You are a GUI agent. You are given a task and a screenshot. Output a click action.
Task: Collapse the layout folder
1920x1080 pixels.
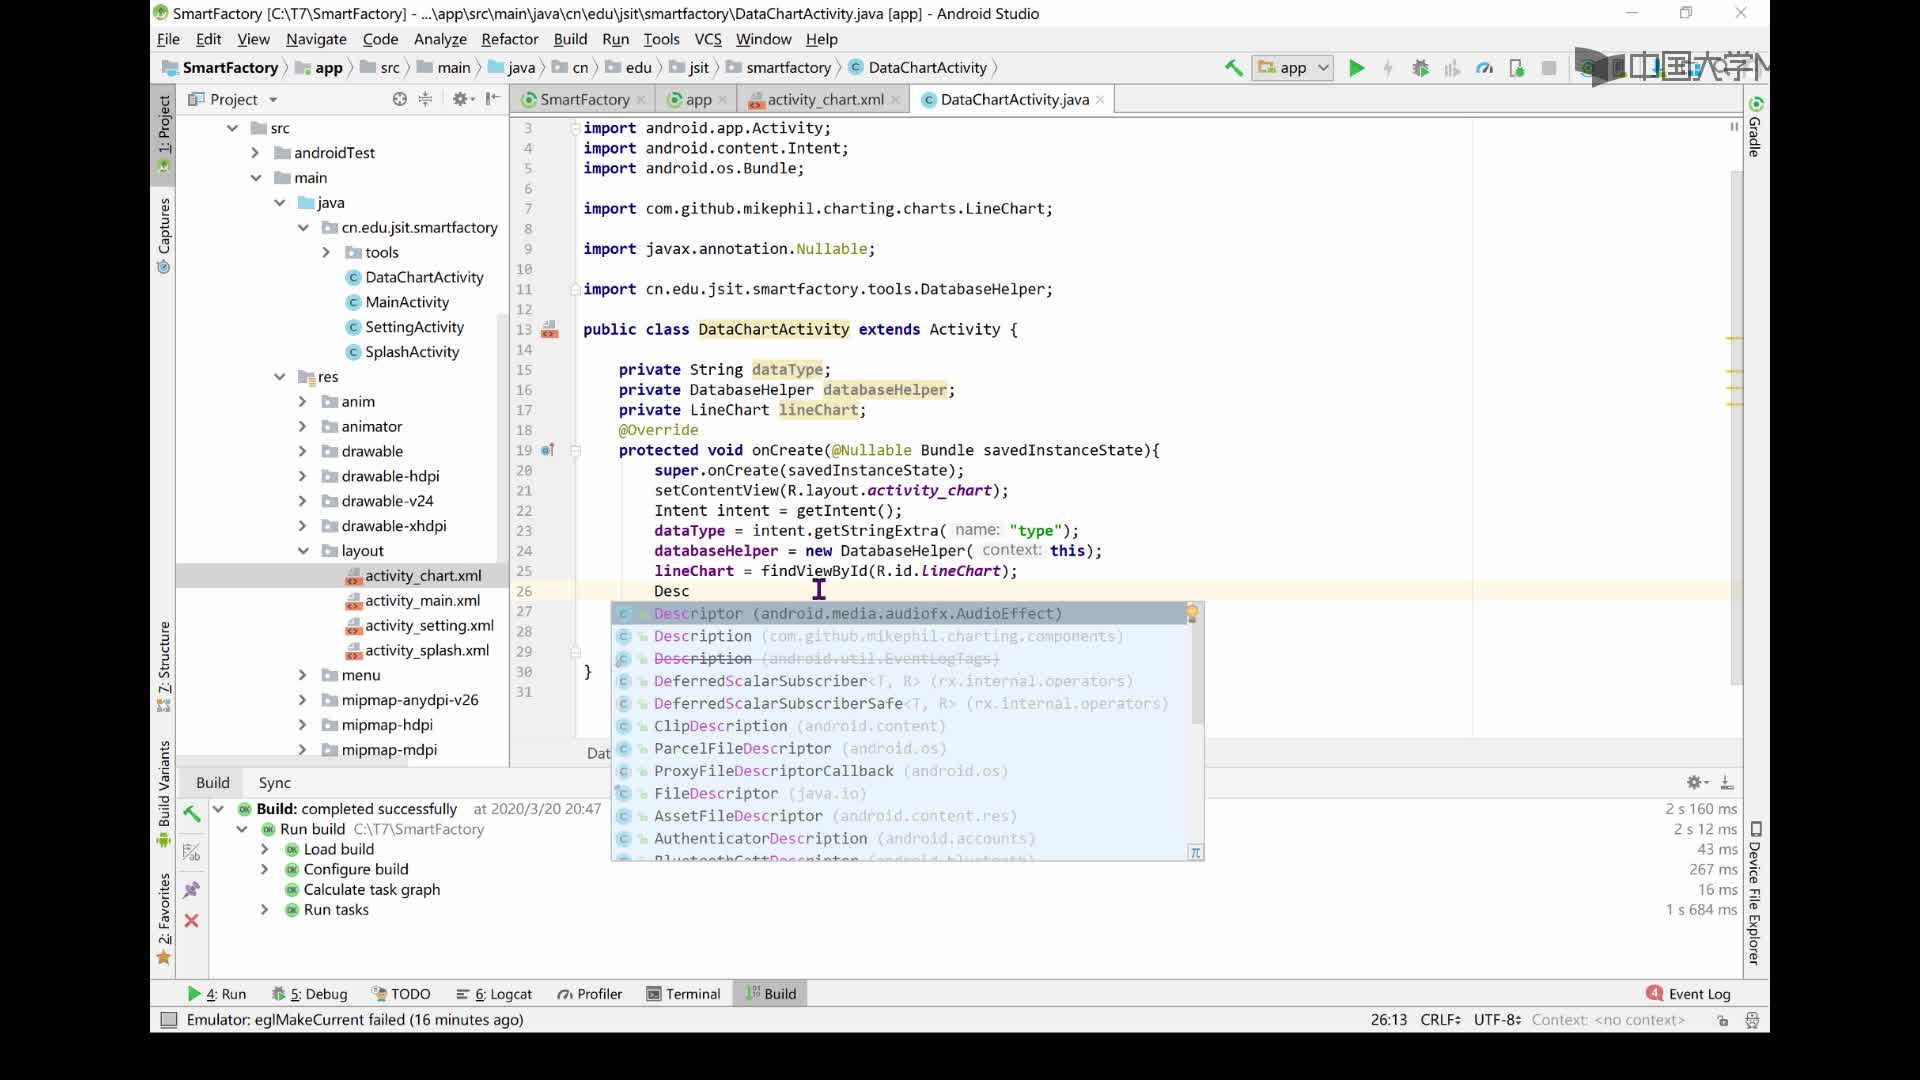coord(302,551)
